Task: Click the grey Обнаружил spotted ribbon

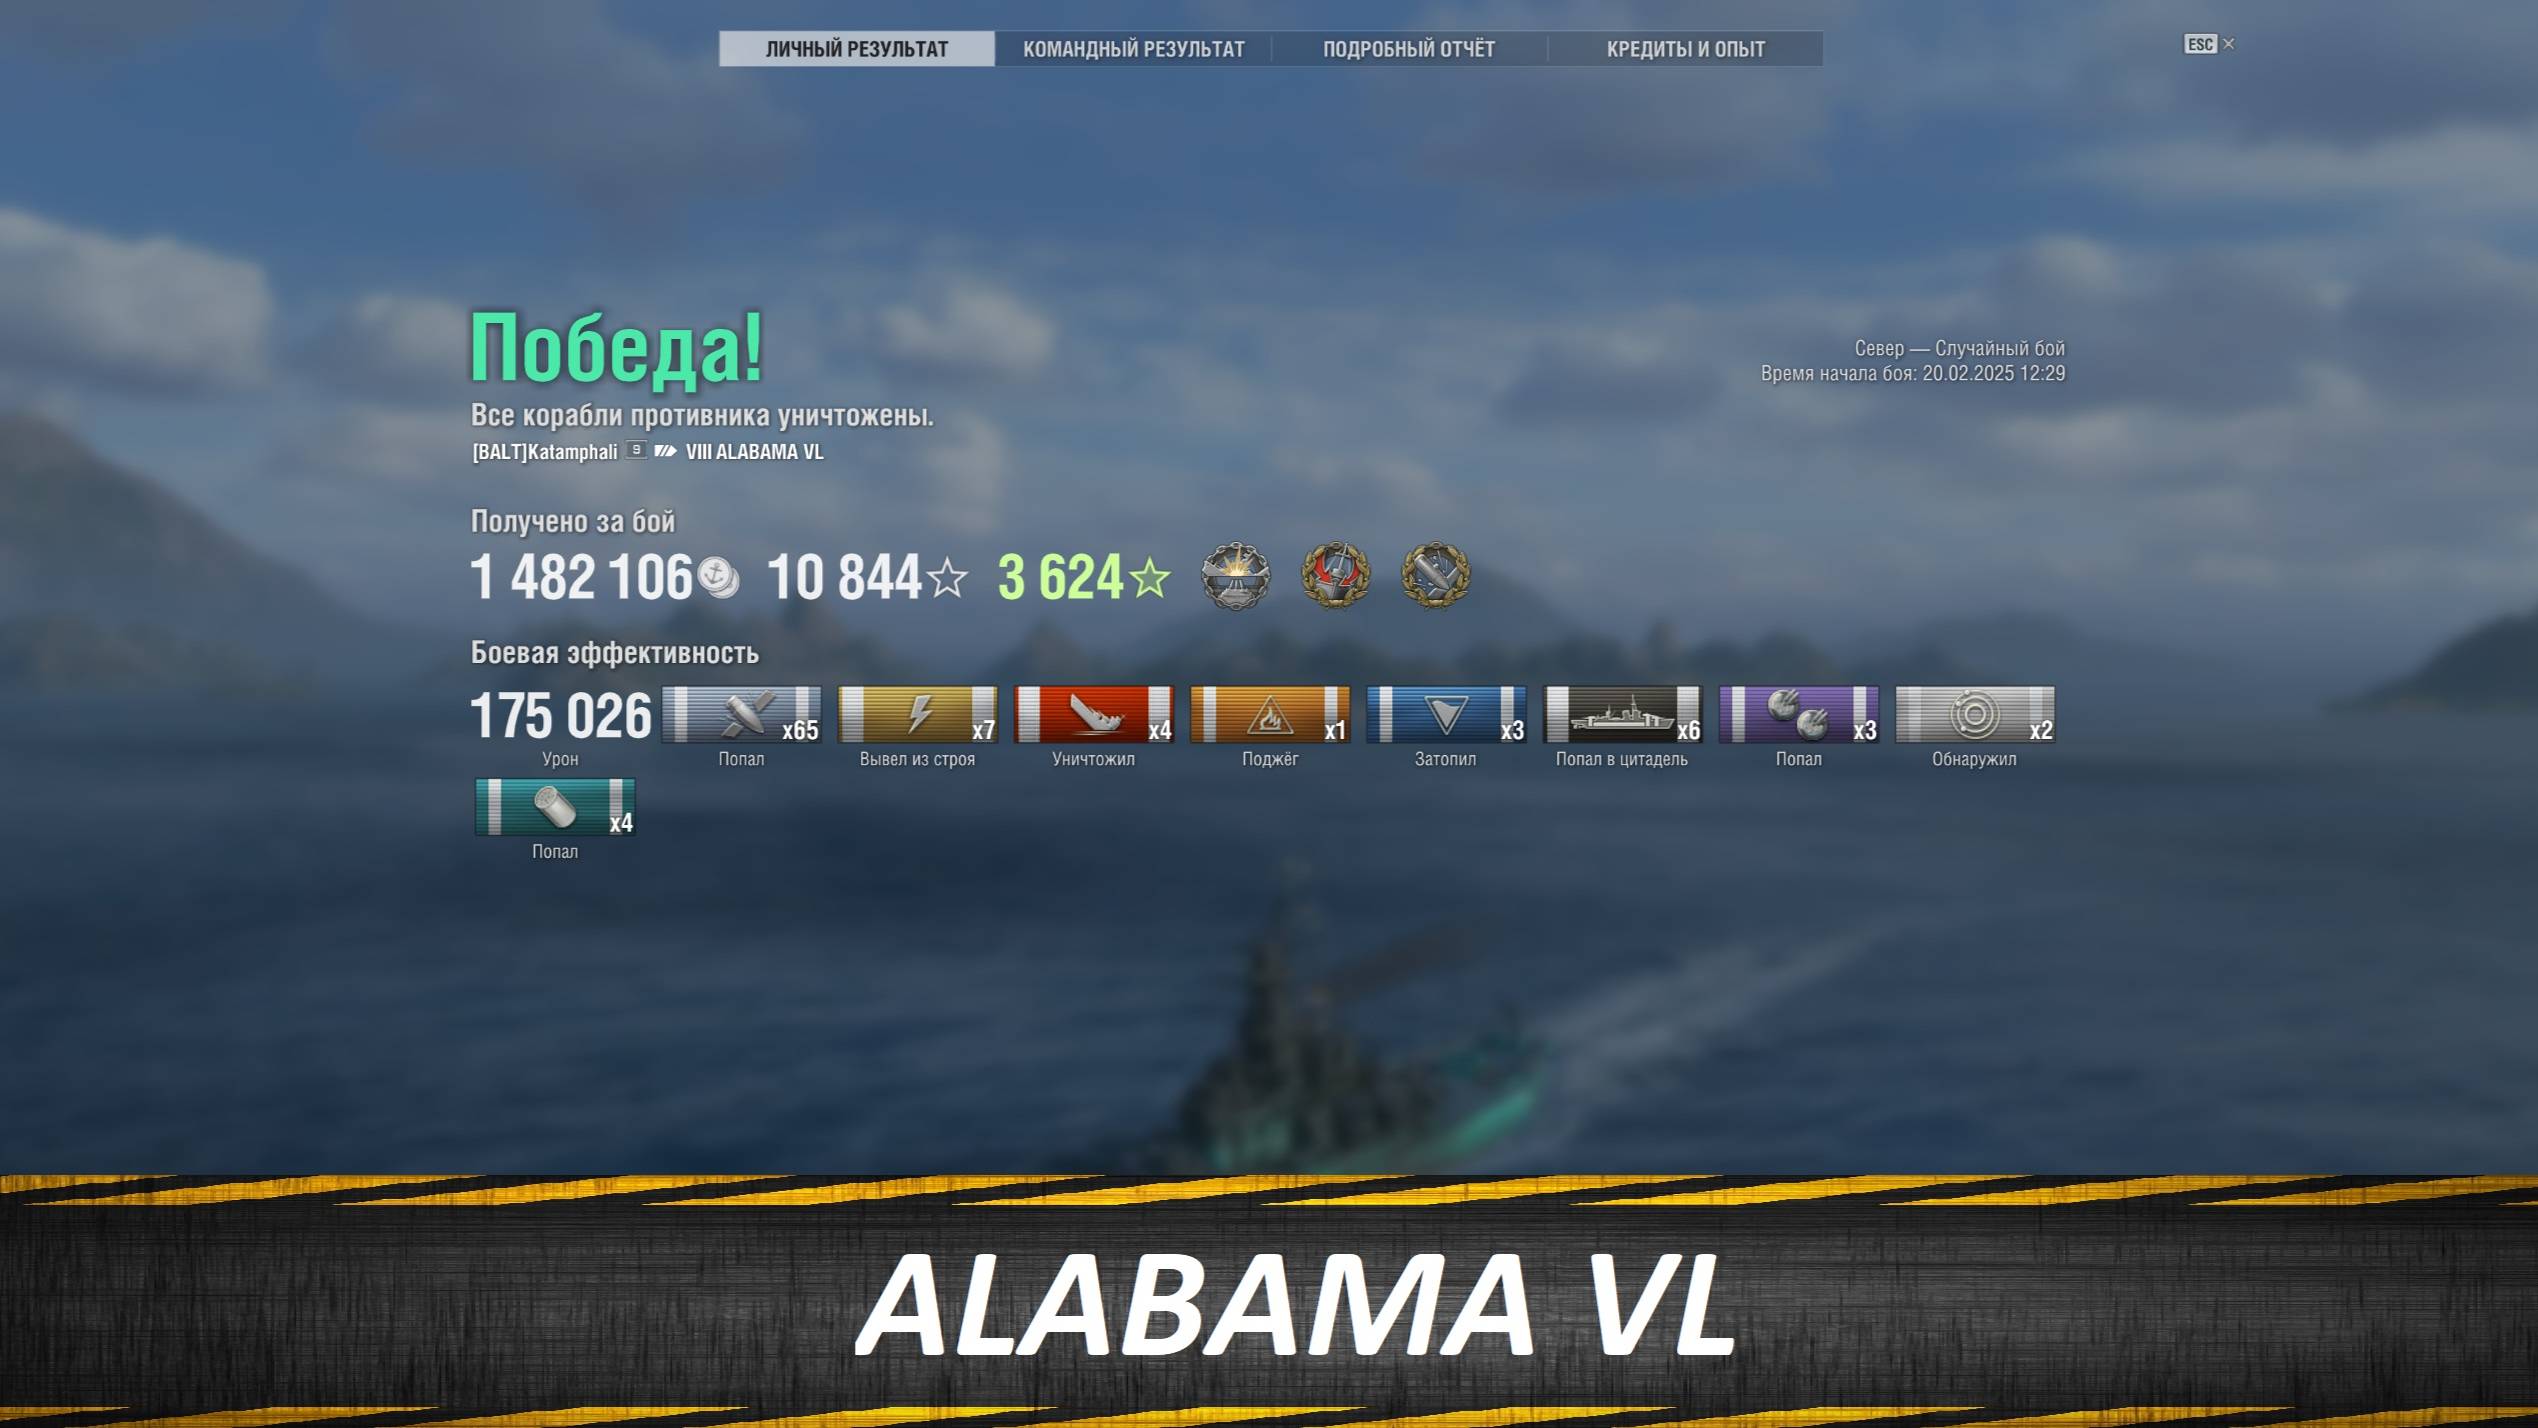Action: (x=1975, y=714)
